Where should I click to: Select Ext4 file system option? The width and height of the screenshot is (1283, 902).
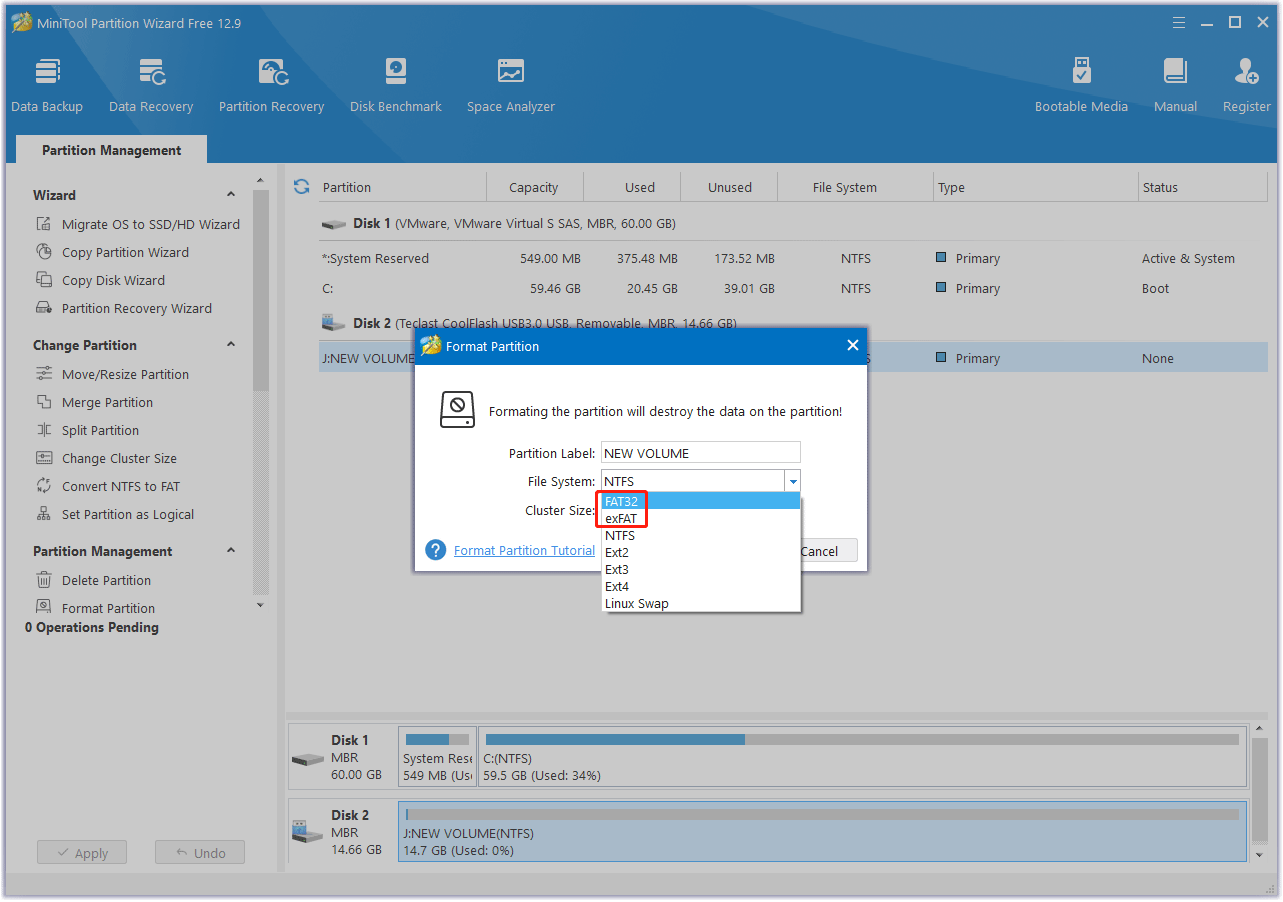[701, 586]
